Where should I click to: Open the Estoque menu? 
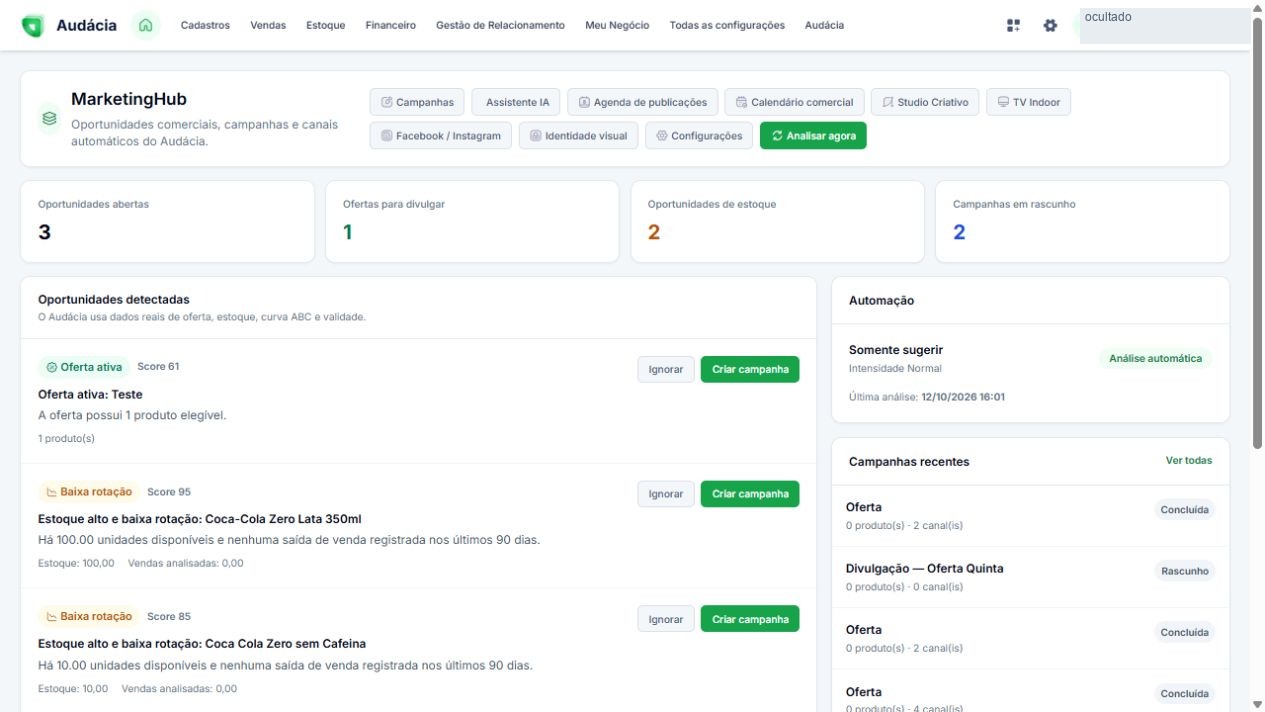coord(326,26)
